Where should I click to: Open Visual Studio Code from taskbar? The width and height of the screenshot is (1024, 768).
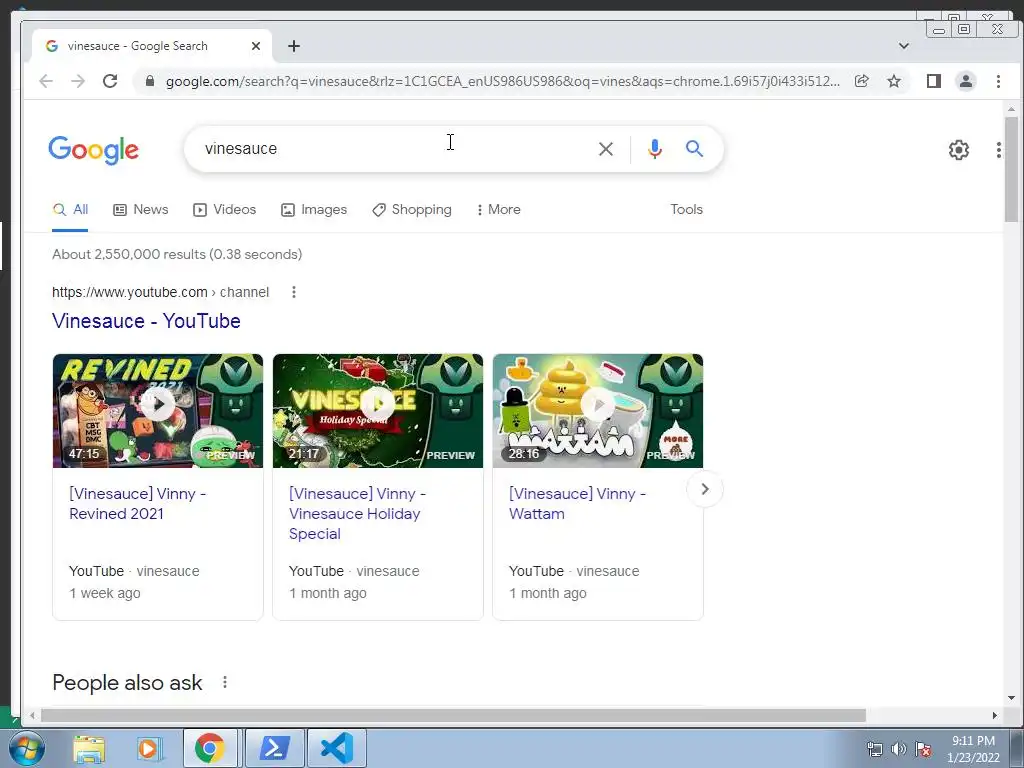click(x=337, y=748)
